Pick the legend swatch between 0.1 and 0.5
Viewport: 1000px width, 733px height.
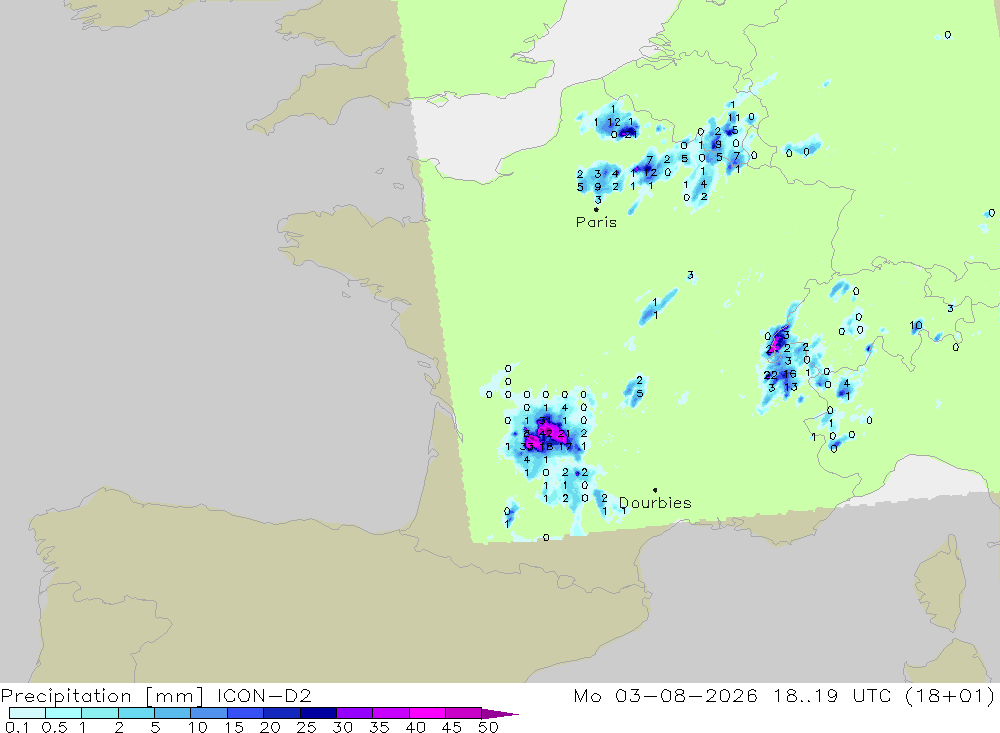click(x=27, y=713)
